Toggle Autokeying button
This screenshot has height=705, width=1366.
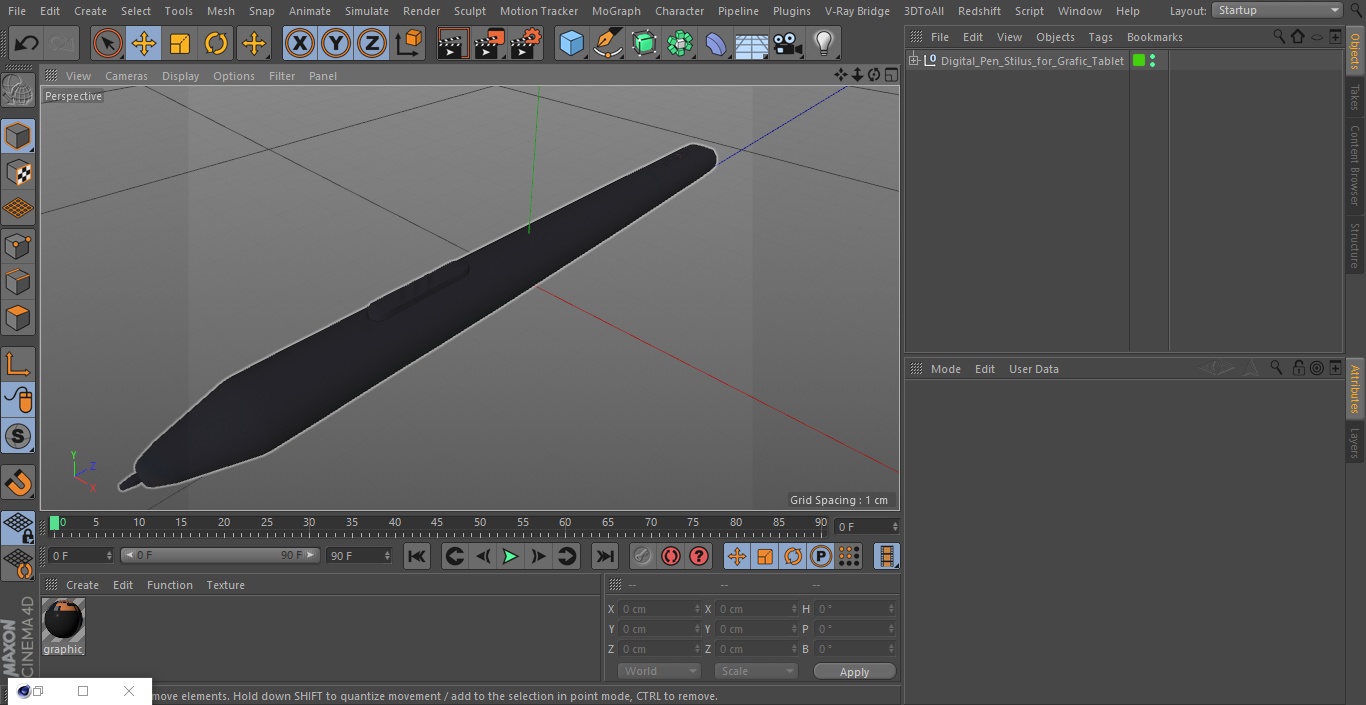tap(671, 556)
